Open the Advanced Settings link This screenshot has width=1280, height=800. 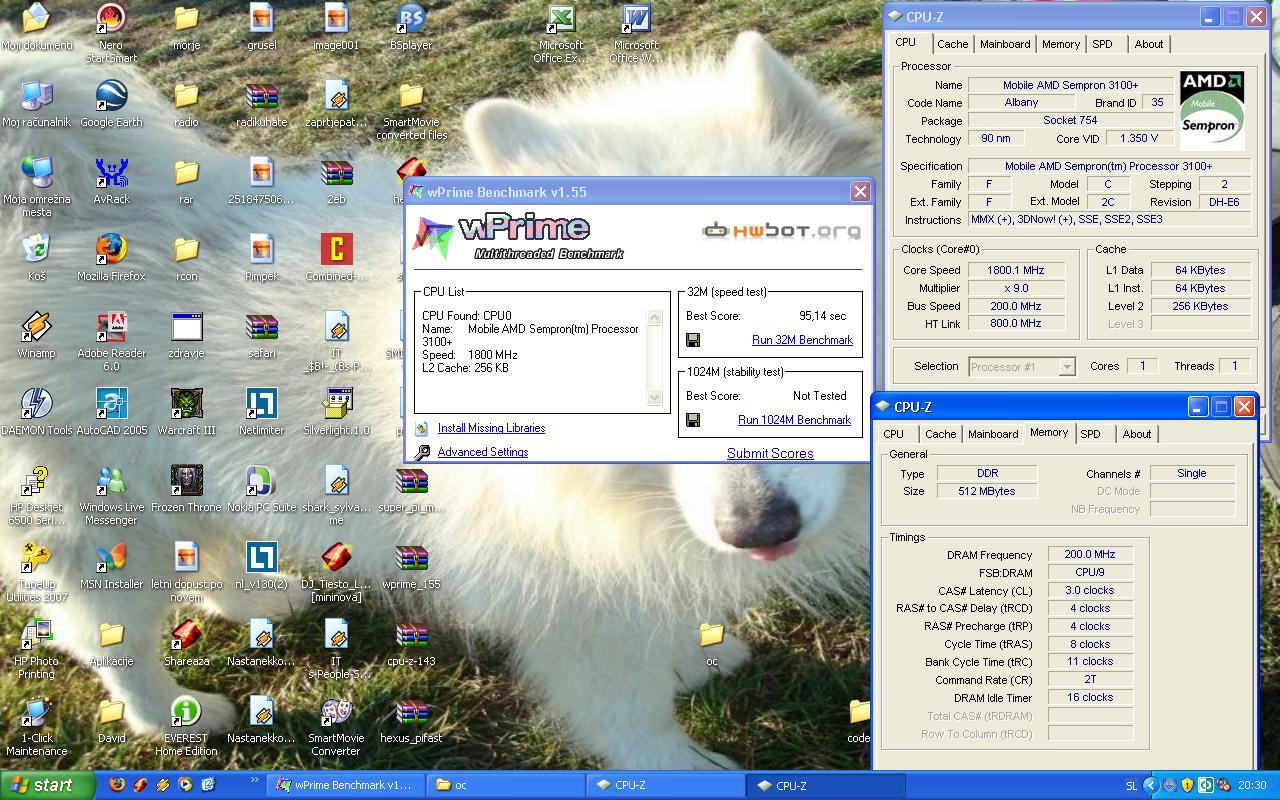pos(482,452)
